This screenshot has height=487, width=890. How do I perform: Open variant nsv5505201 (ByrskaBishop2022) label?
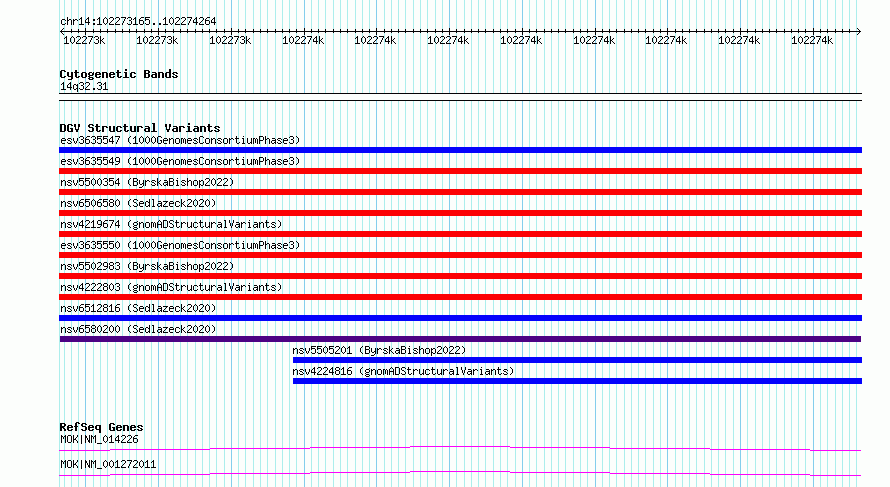click(x=379, y=350)
